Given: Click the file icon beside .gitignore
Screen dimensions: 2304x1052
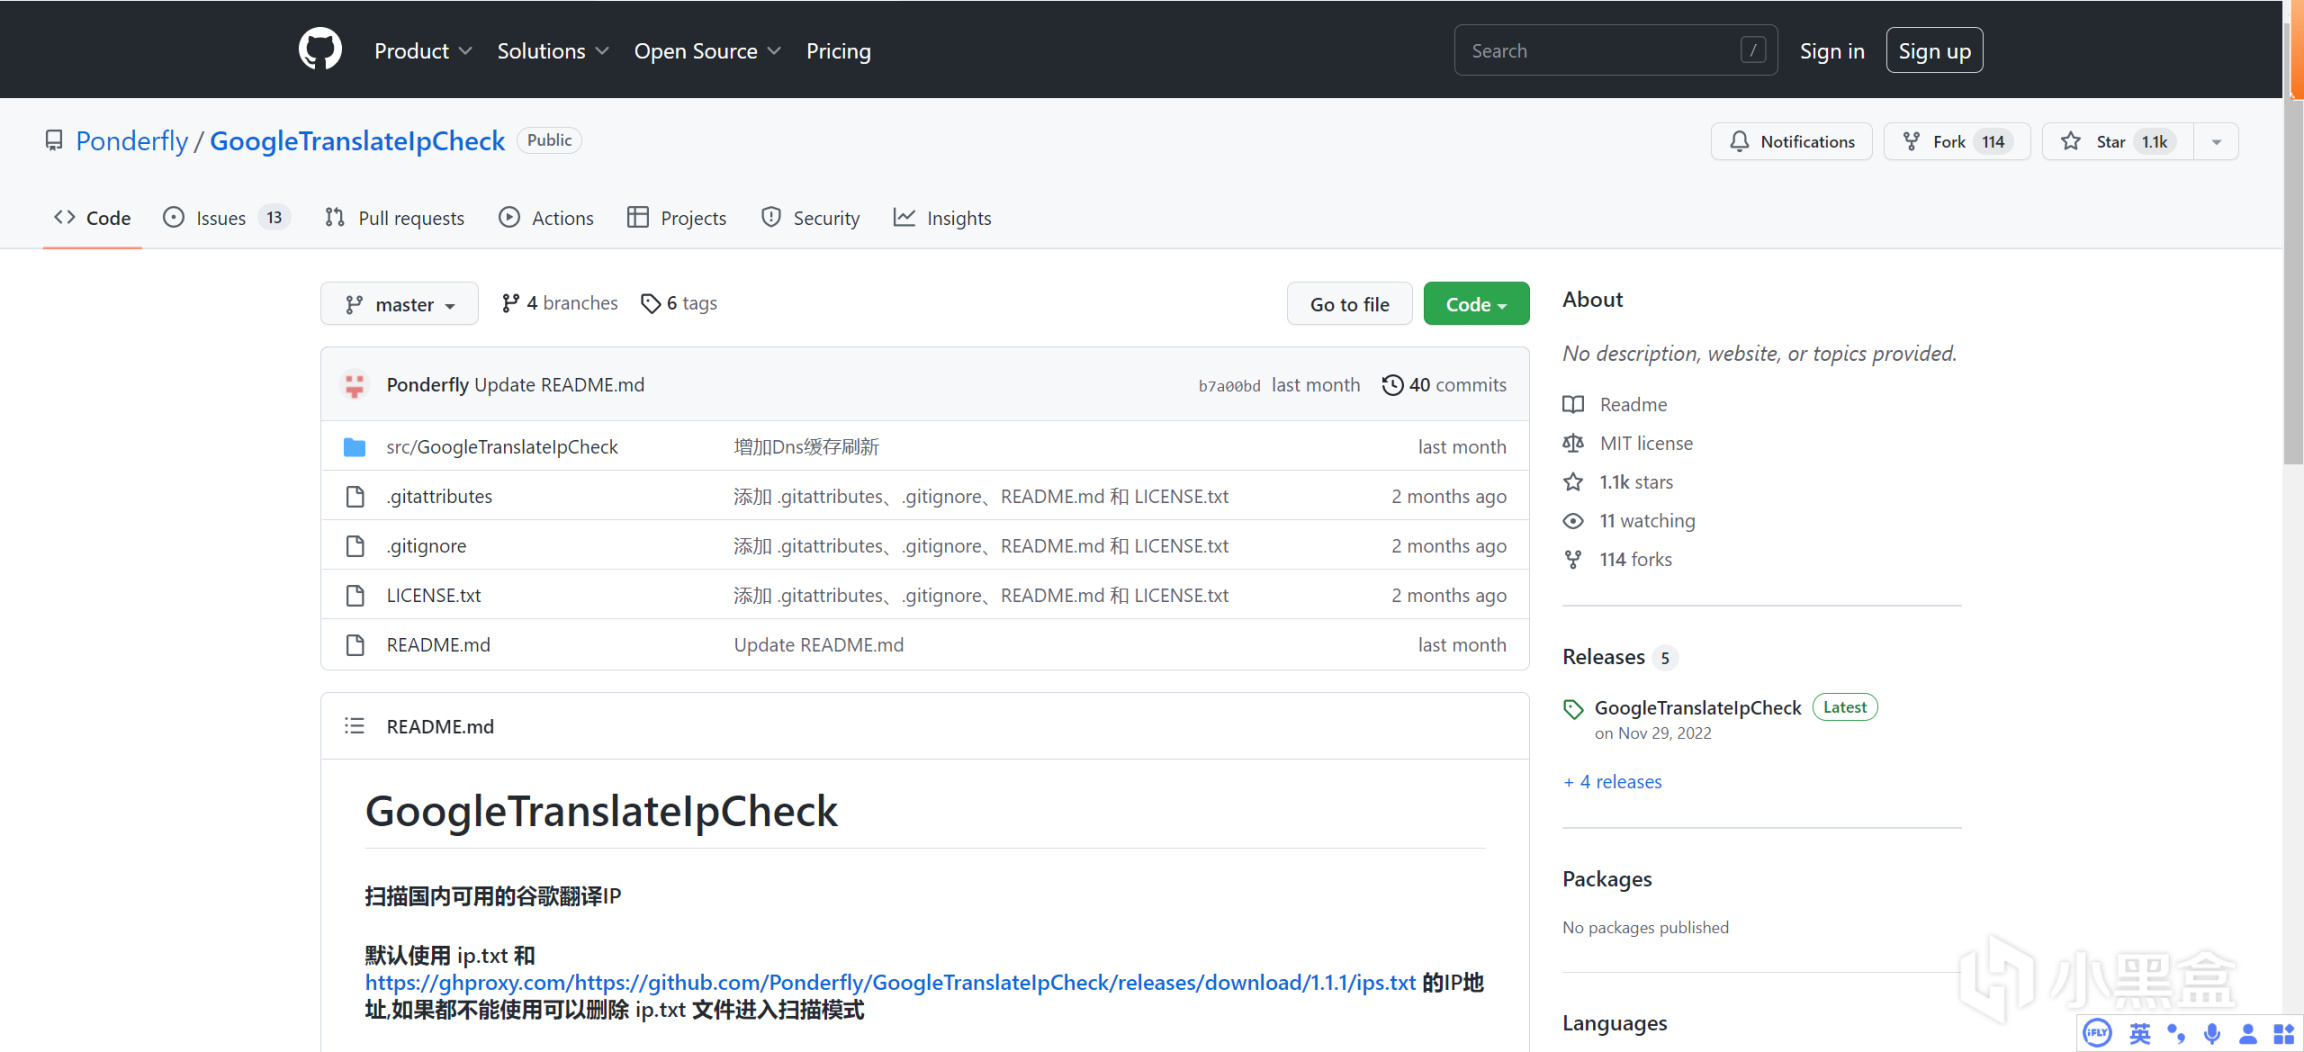Looking at the screenshot, I should coord(354,546).
